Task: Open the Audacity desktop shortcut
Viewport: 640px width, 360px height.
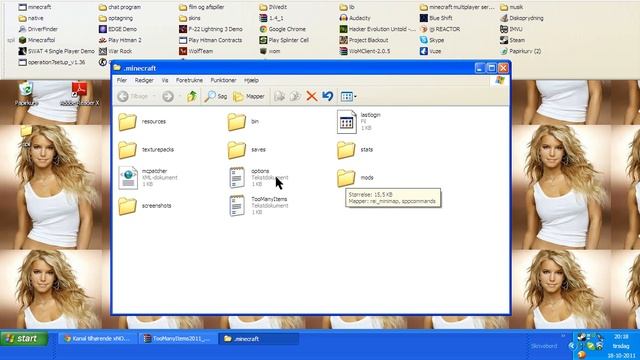Action: tap(355, 18)
